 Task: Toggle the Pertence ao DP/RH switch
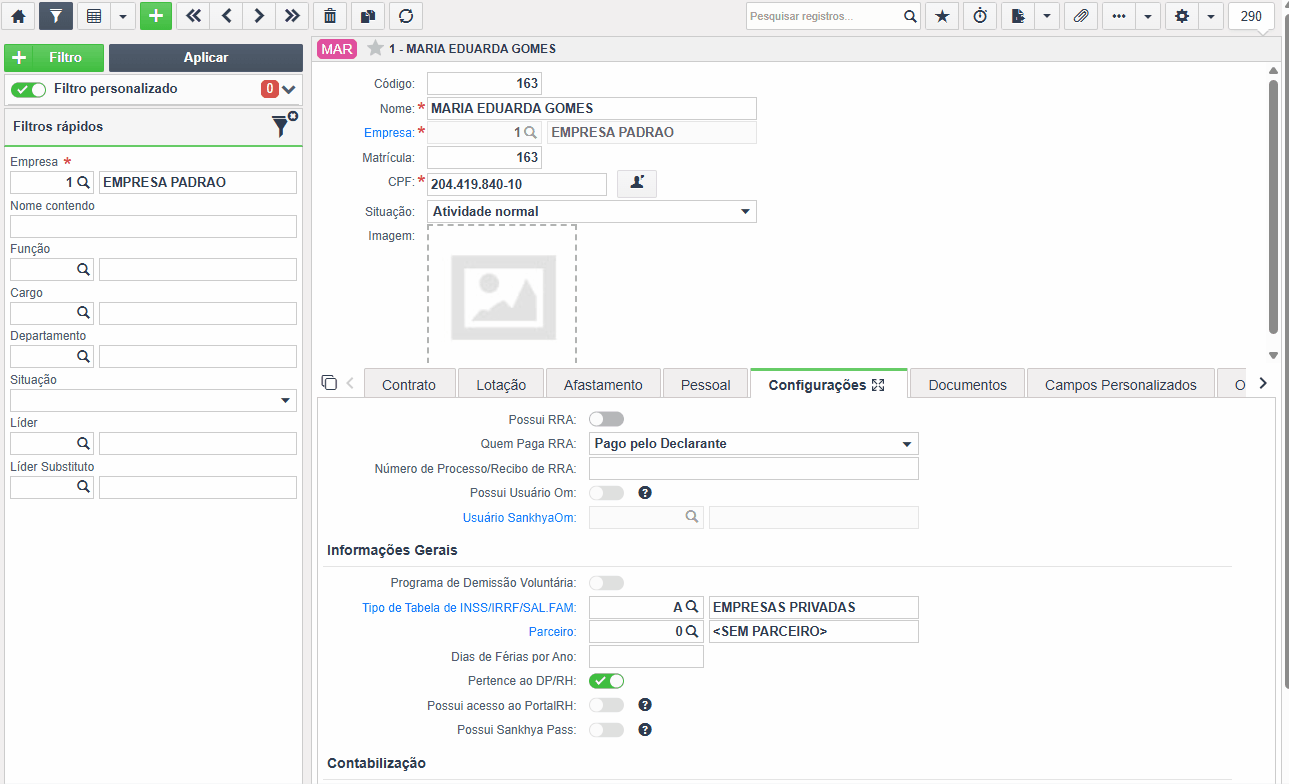pyautogui.click(x=607, y=681)
